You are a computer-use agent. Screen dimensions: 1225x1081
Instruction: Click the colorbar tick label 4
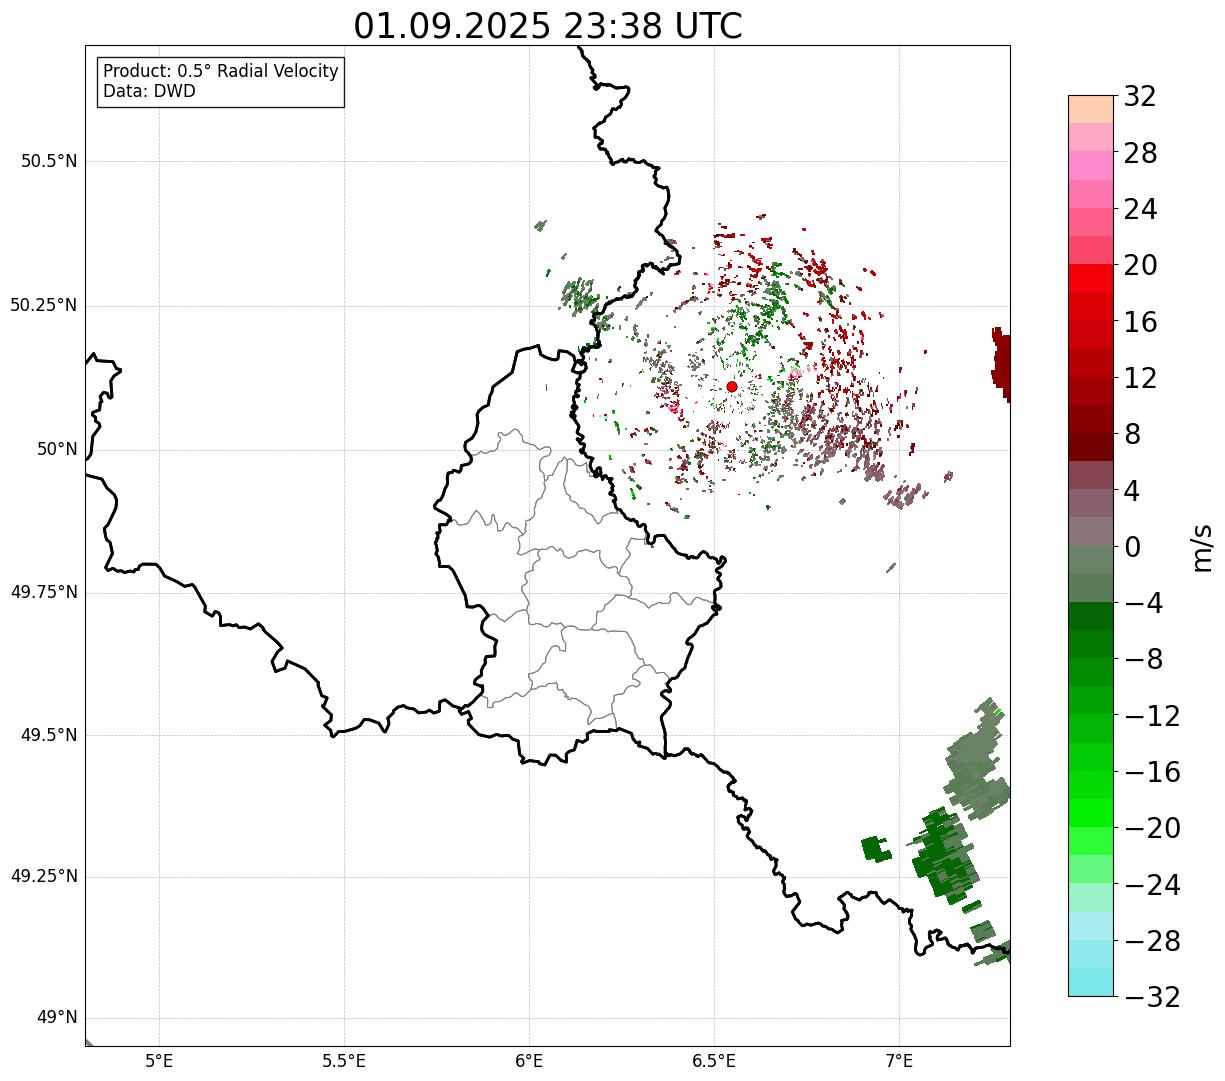coord(1132,491)
